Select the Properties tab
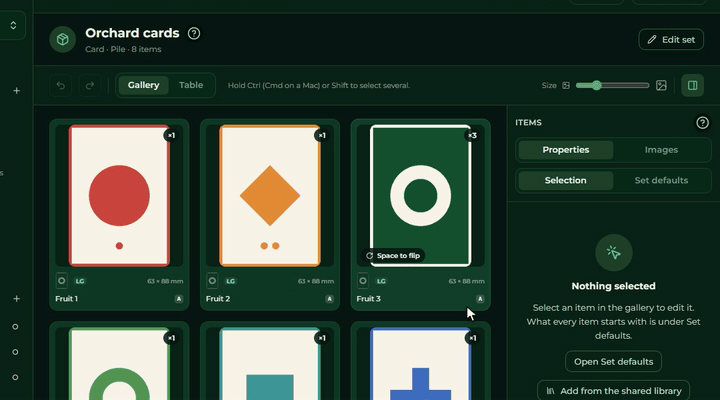Viewport: 720px width, 400px height. coord(566,150)
